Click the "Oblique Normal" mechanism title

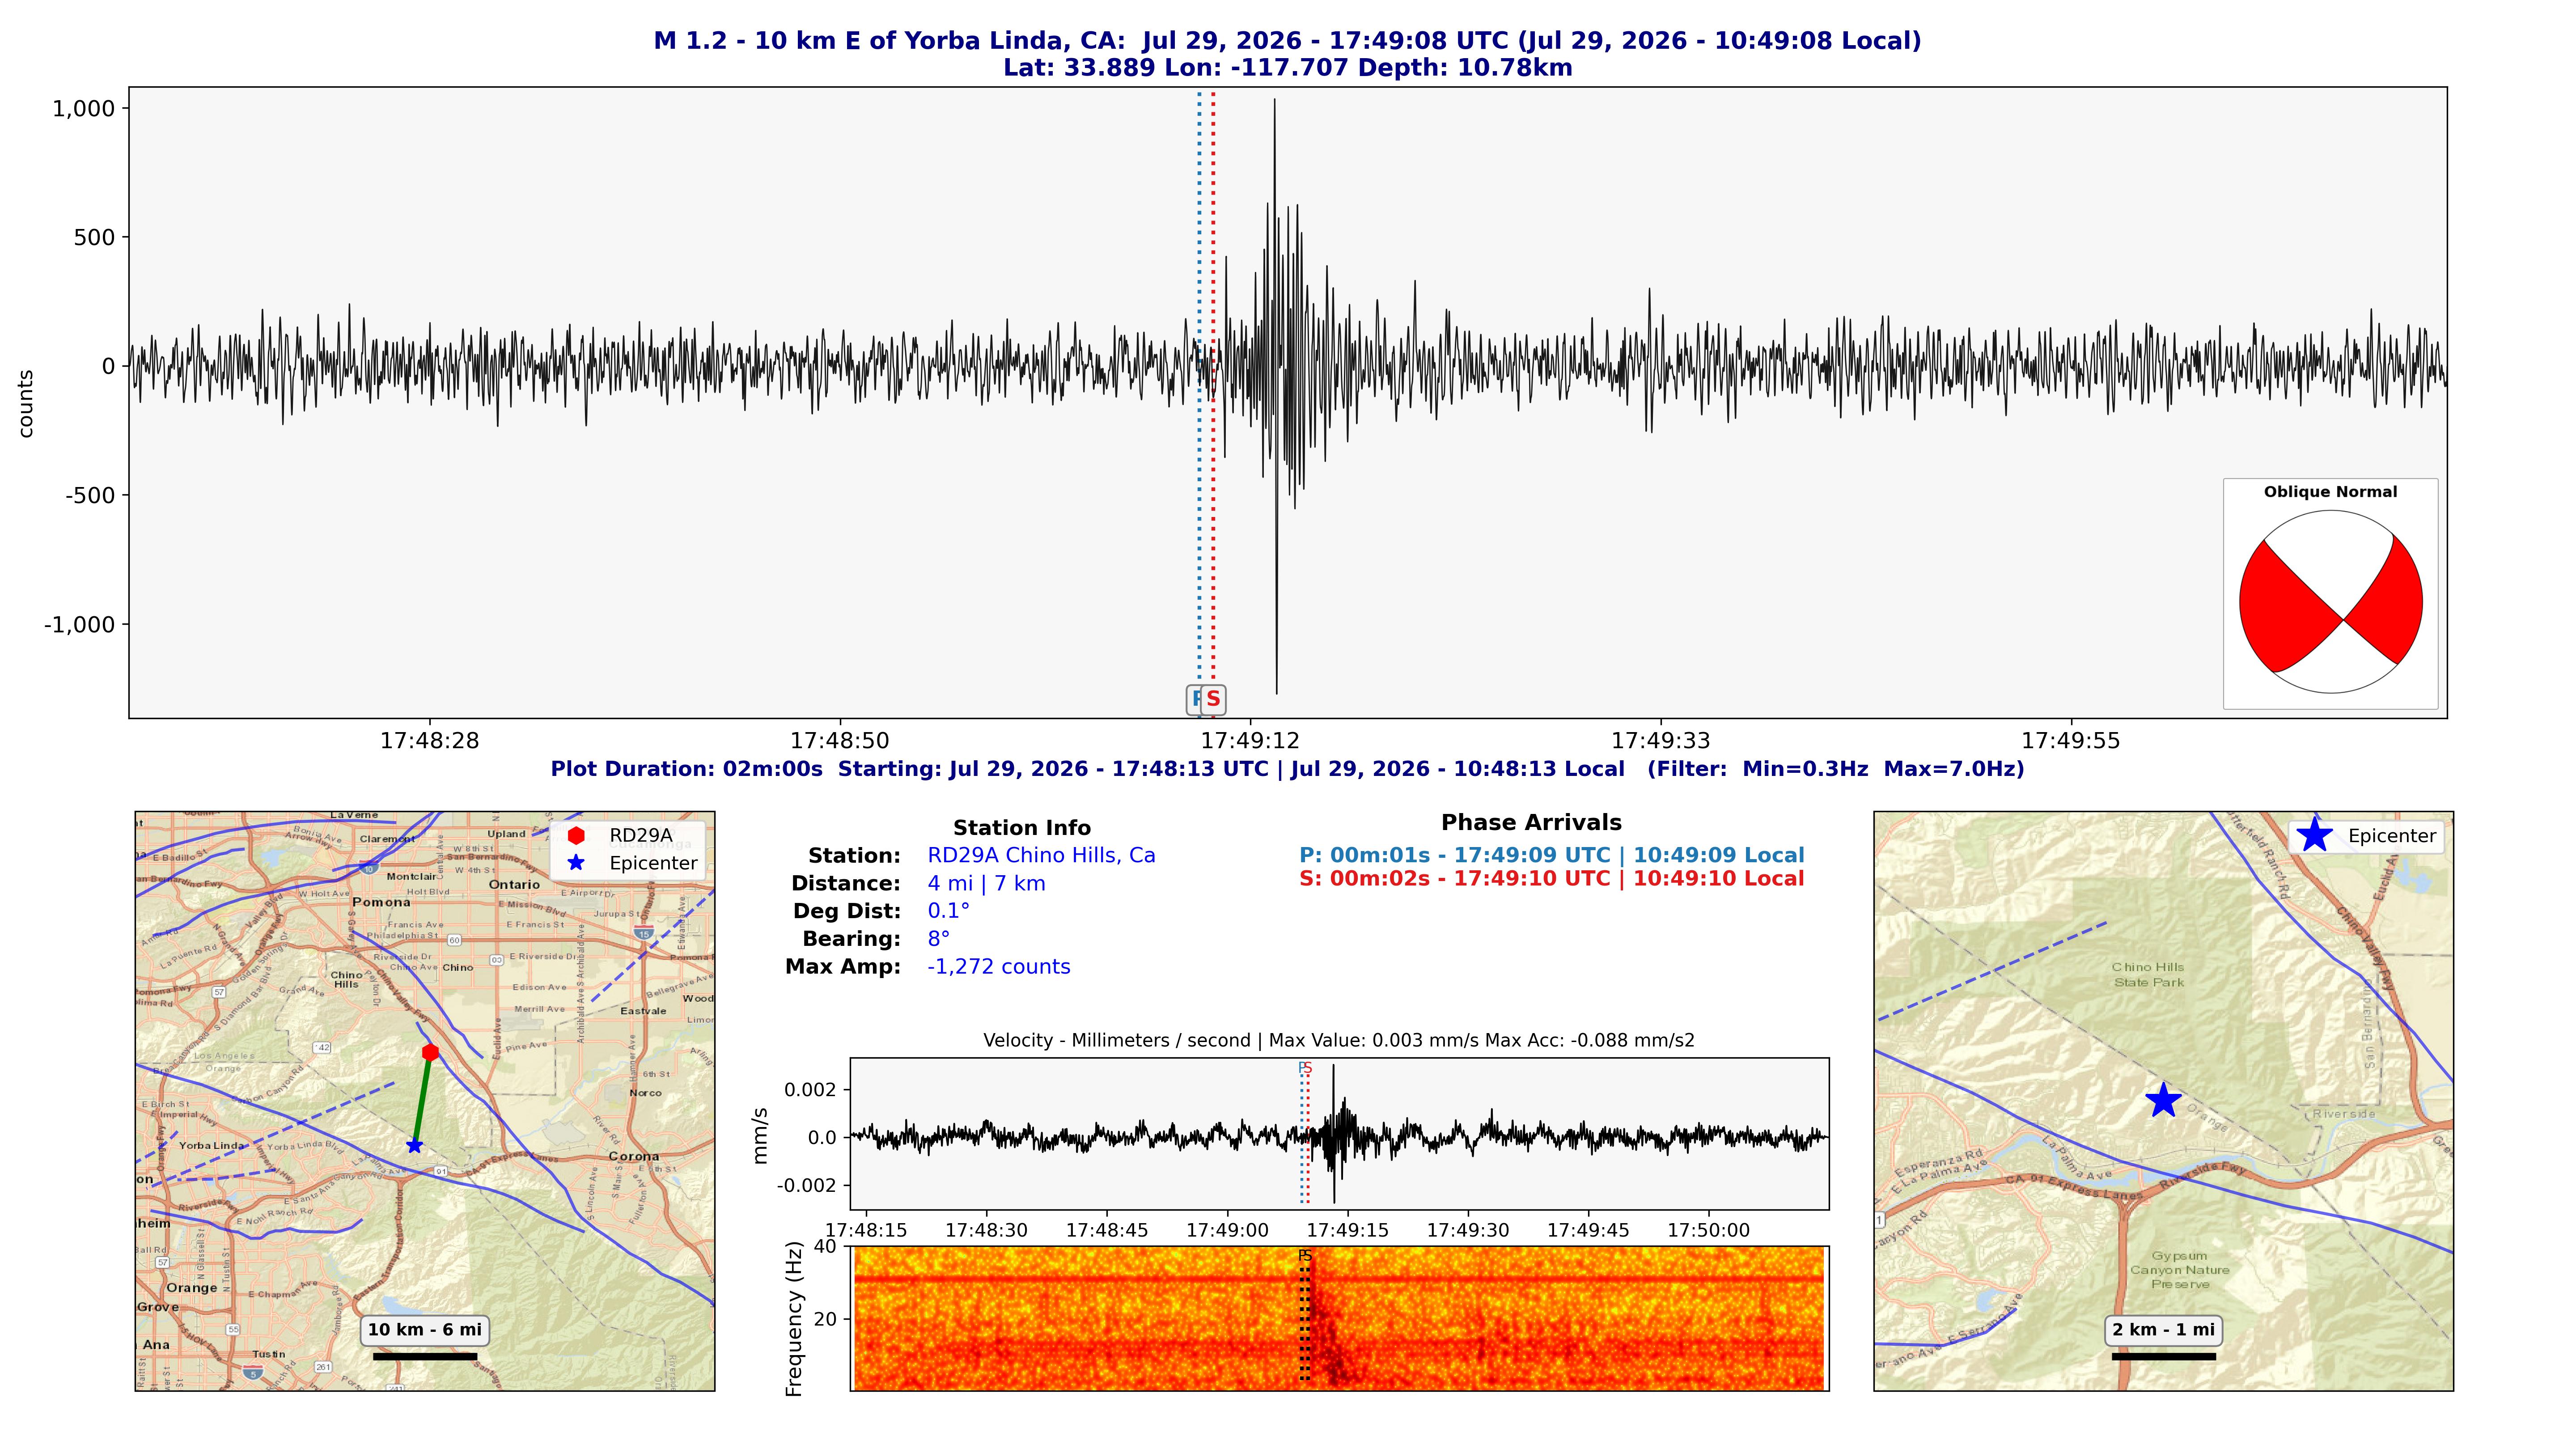(2330, 492)
